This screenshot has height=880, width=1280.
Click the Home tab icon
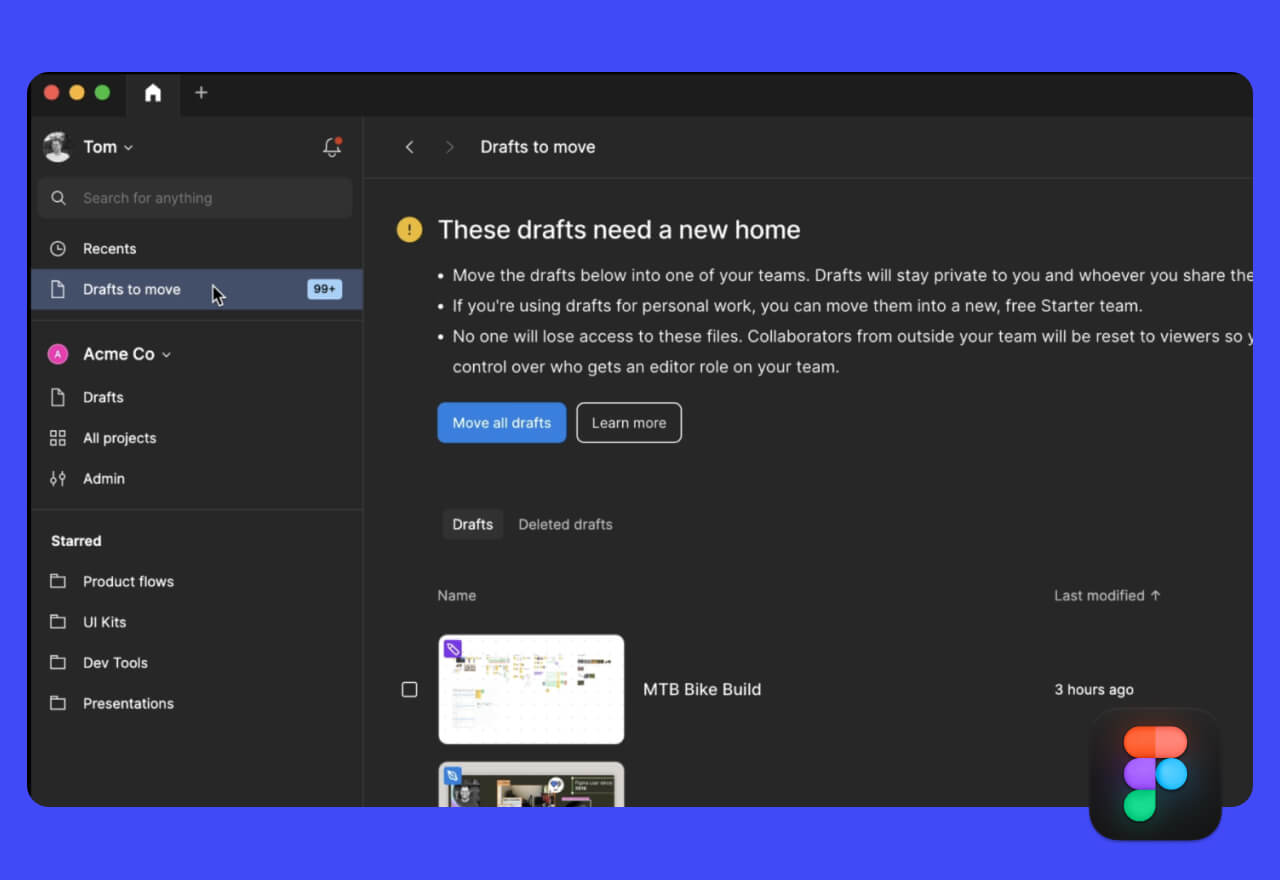tap(153, 93)
